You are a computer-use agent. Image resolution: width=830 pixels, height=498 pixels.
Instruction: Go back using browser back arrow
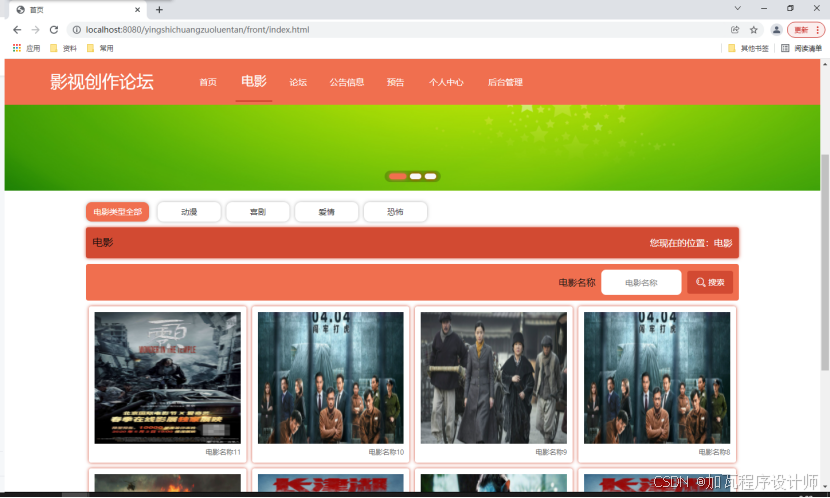16,30
